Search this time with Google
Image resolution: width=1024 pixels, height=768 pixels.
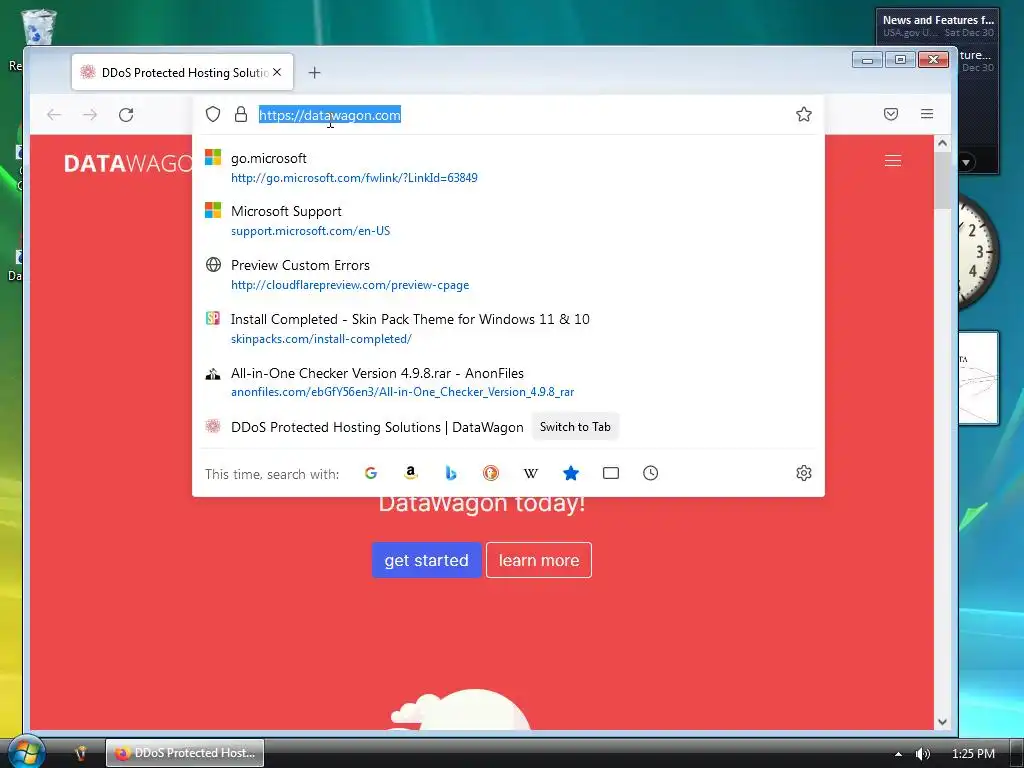click(371, 473)
